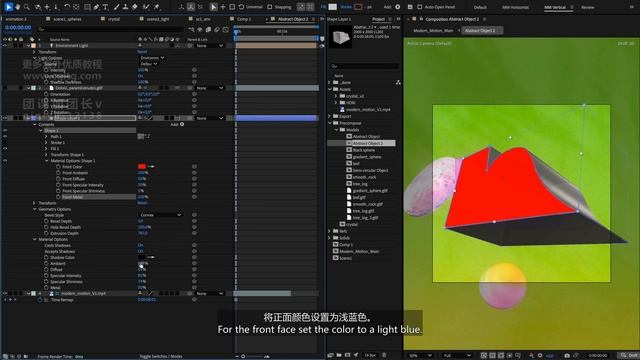Toggle Motion Blur switch in timeline header
Viewport: 640px width, 360px height.
(217, 29)
